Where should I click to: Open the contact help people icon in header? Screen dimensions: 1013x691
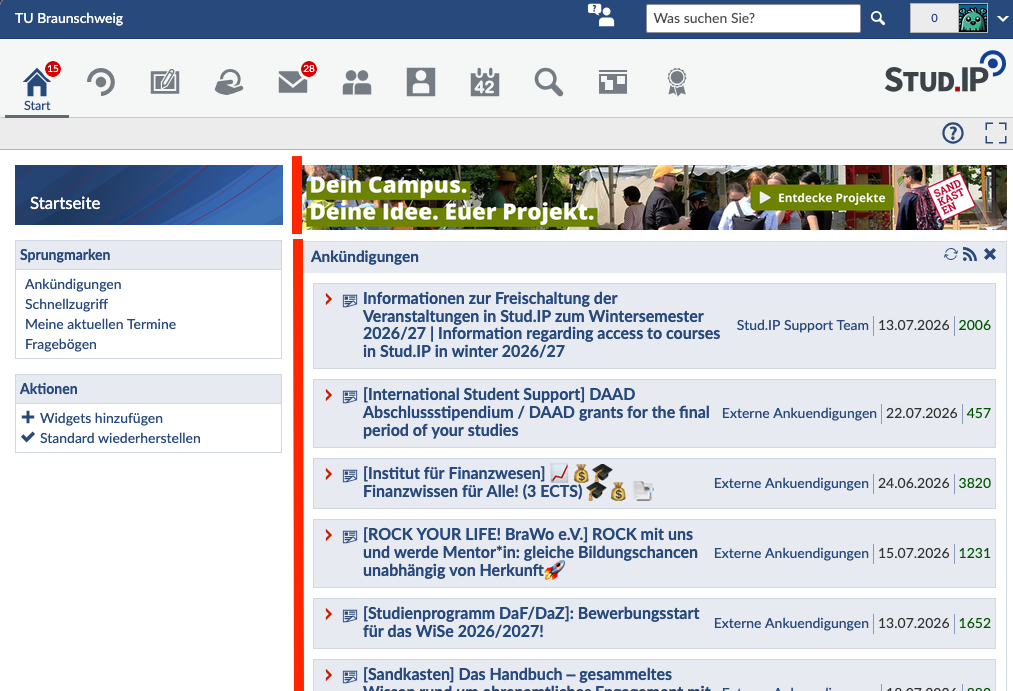pos(601,15)
